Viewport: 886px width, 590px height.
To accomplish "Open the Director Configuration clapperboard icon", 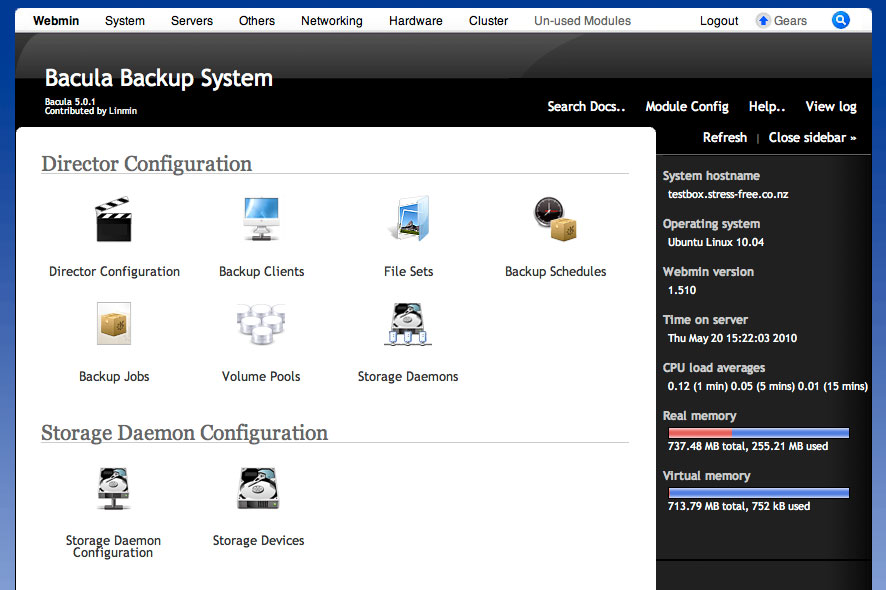I will coord(114,219).
